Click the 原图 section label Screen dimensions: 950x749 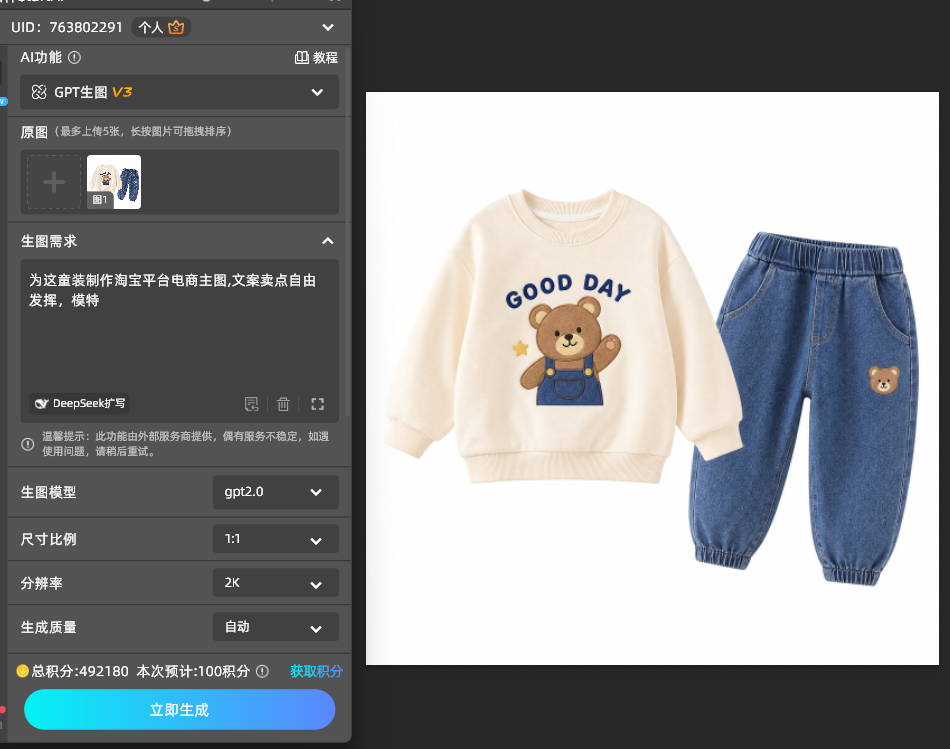click(x=34, y=132)
